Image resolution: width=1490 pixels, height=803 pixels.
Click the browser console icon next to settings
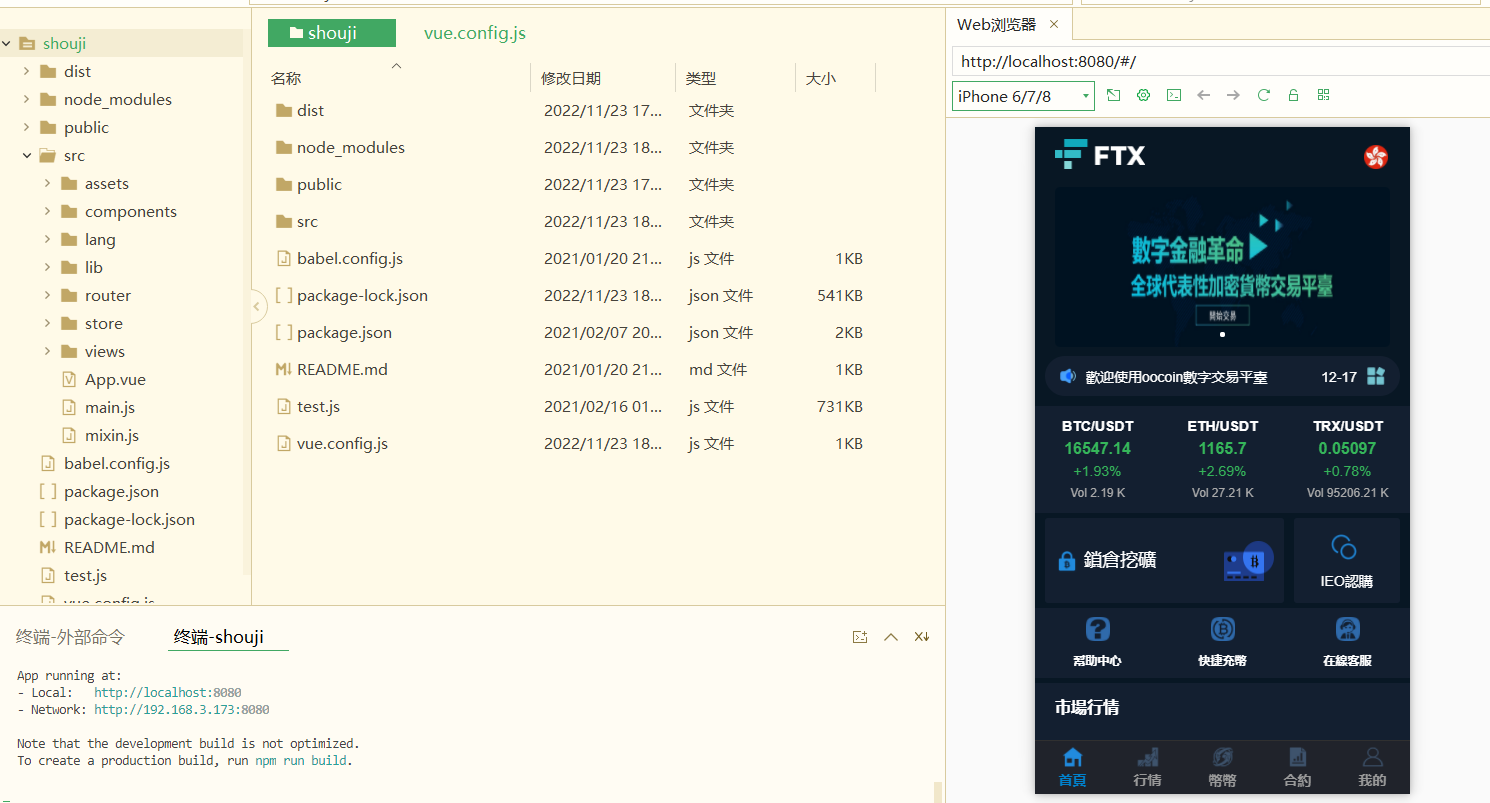click(1173, 95)
